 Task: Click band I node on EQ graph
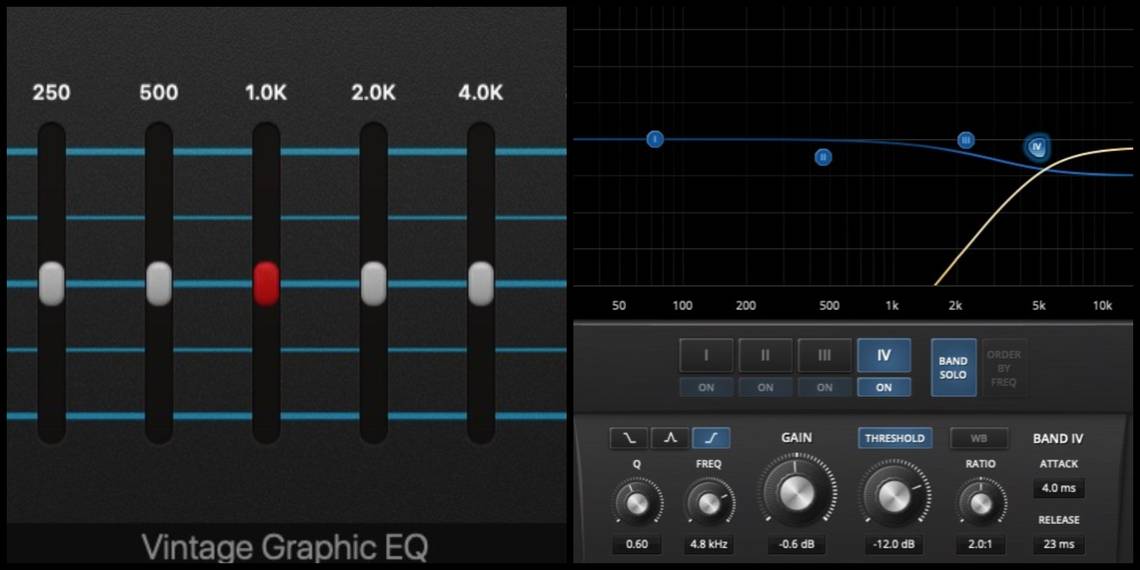point(655,139)
